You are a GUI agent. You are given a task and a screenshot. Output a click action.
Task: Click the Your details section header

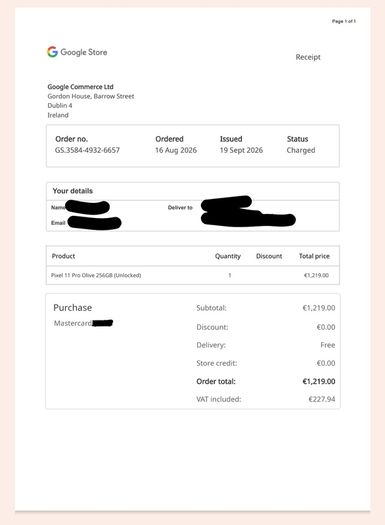tap(73, 191)
